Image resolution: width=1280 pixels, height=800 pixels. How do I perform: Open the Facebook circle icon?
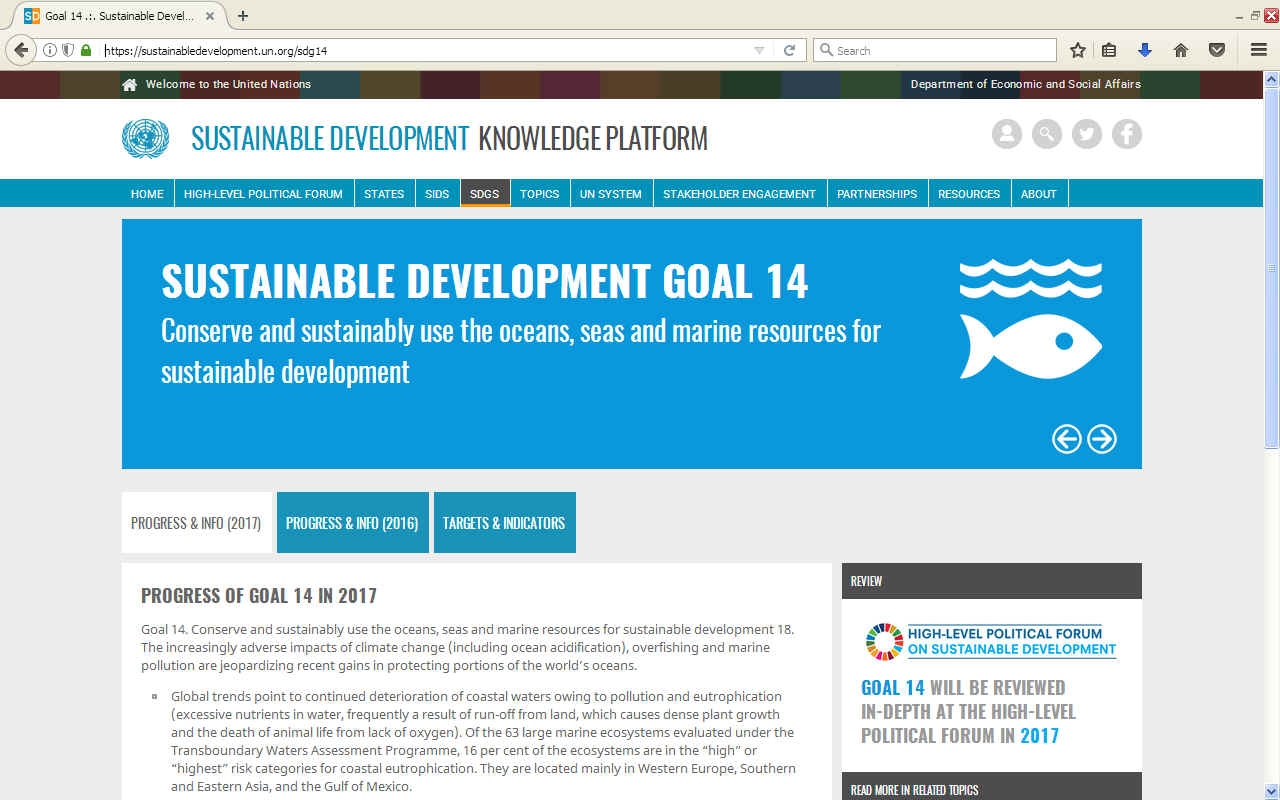pos(1127,134)
